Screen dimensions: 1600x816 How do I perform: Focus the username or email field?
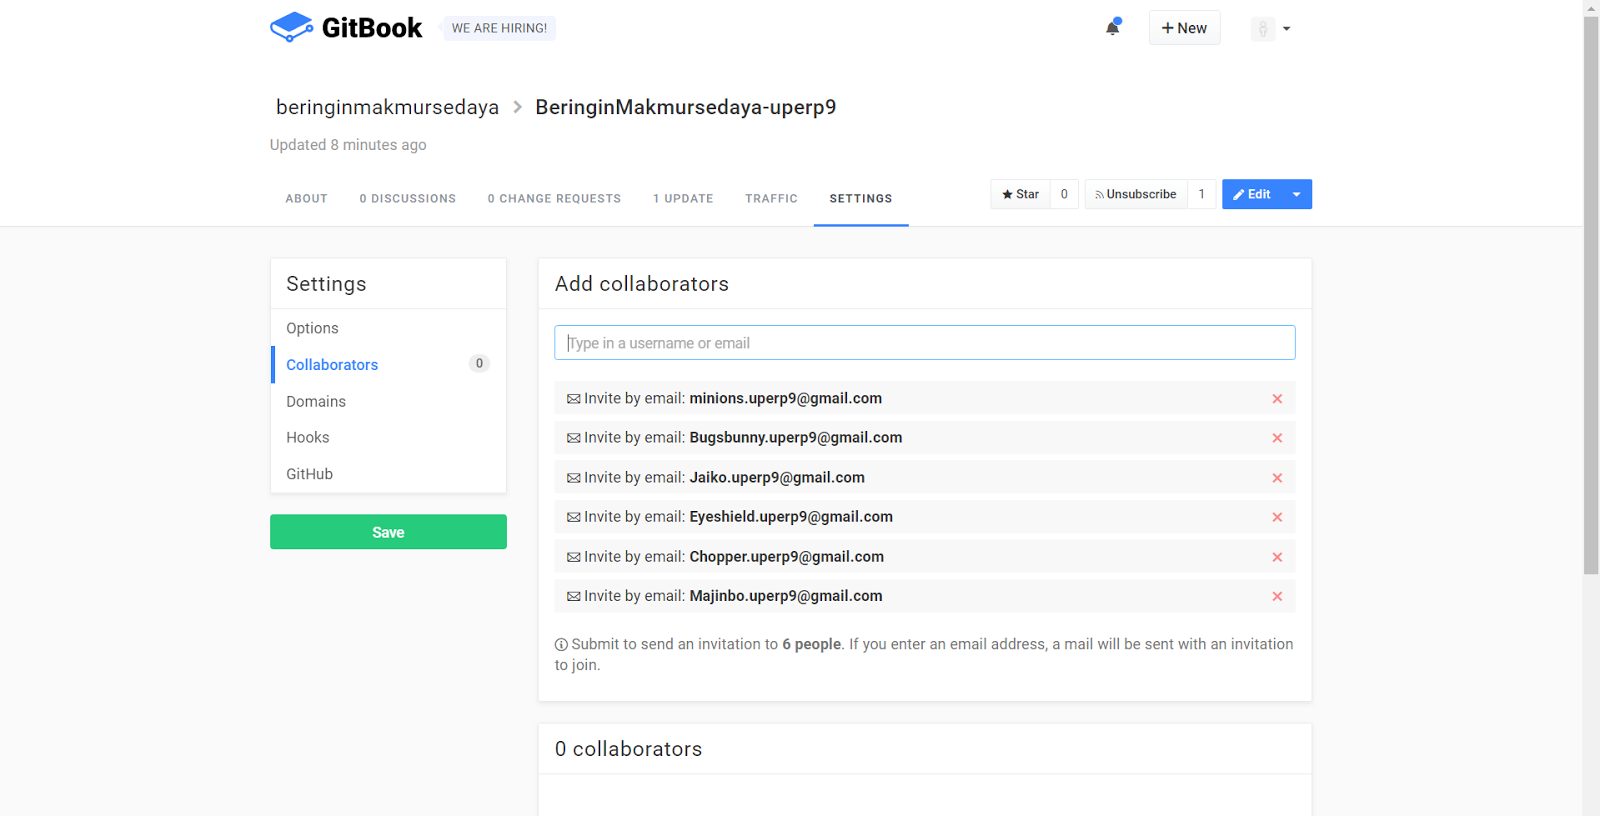click(x=924, y=343)
